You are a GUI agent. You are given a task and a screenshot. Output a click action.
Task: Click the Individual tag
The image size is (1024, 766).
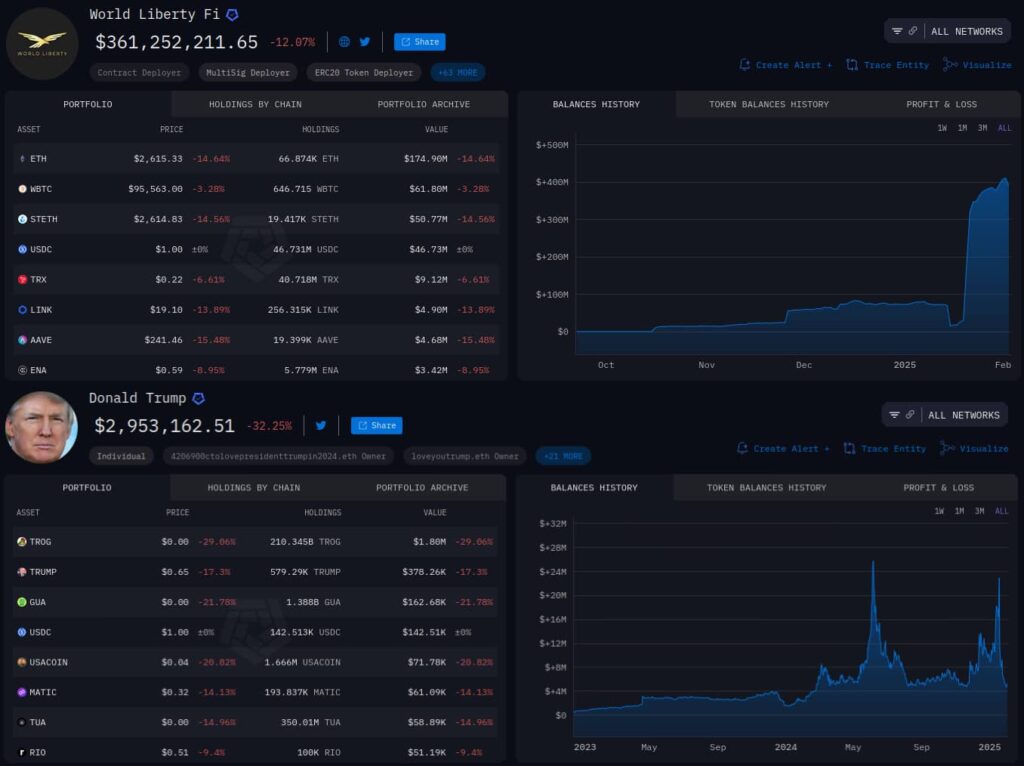[121, 456]
